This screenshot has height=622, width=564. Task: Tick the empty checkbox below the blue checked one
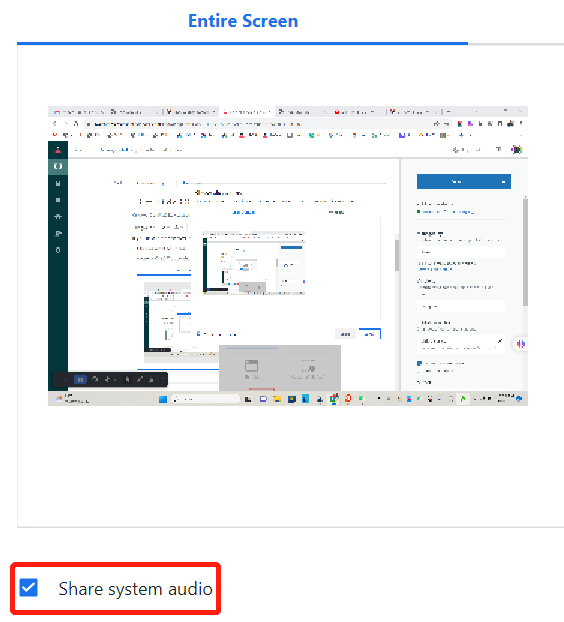[x=419, y=371]
